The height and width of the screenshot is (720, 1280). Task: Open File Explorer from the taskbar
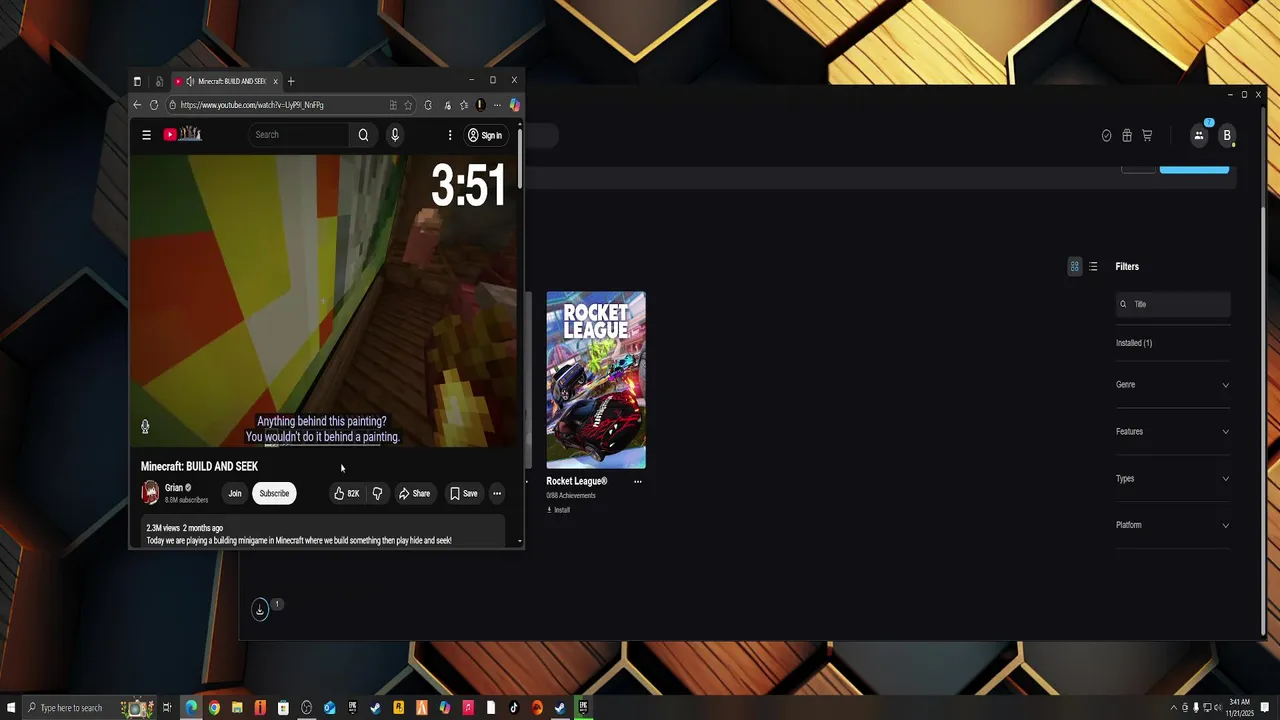click(x=237, y=708)
